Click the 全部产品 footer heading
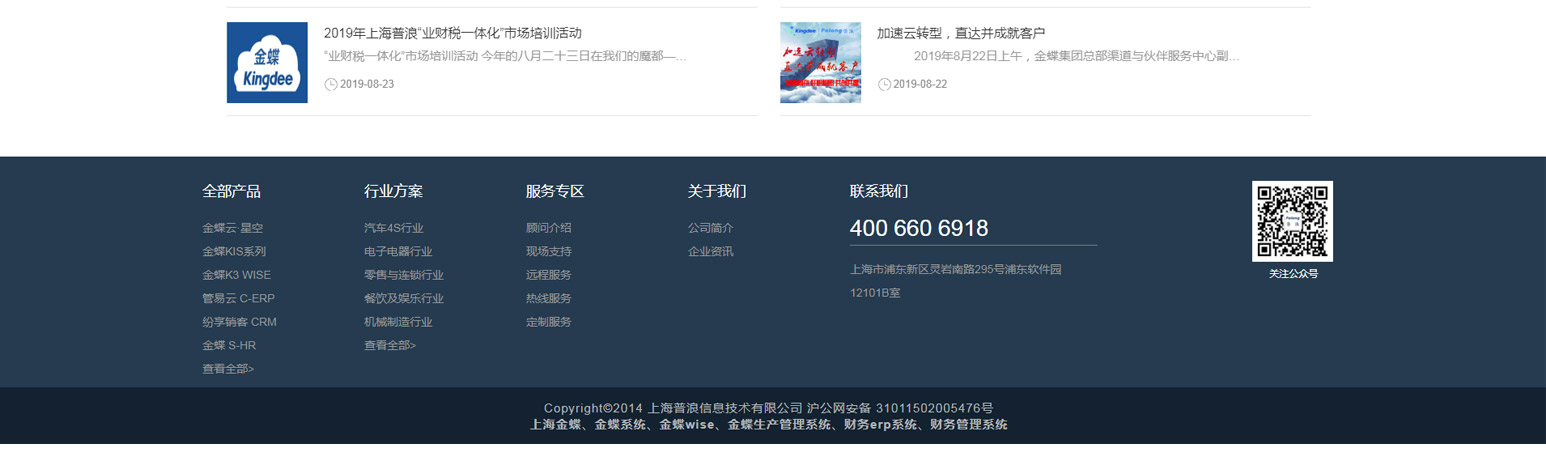 pos(231,191)
